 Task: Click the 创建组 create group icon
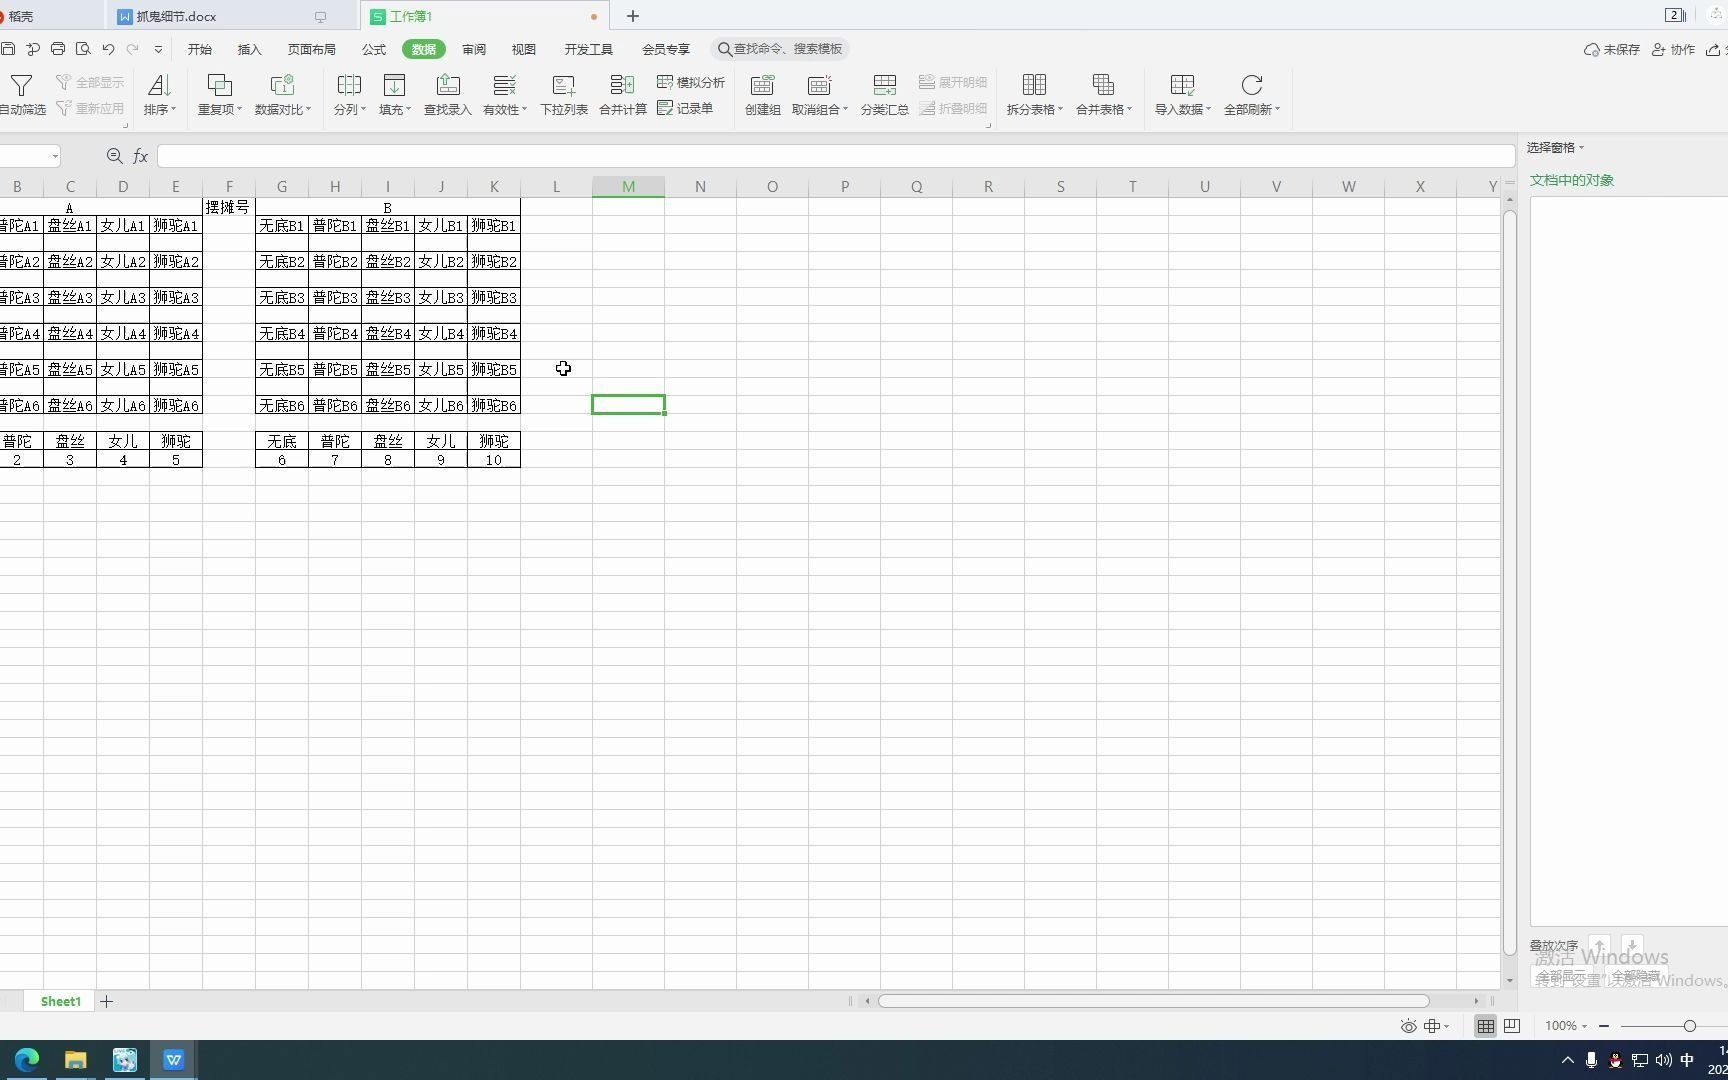point(762,86)
